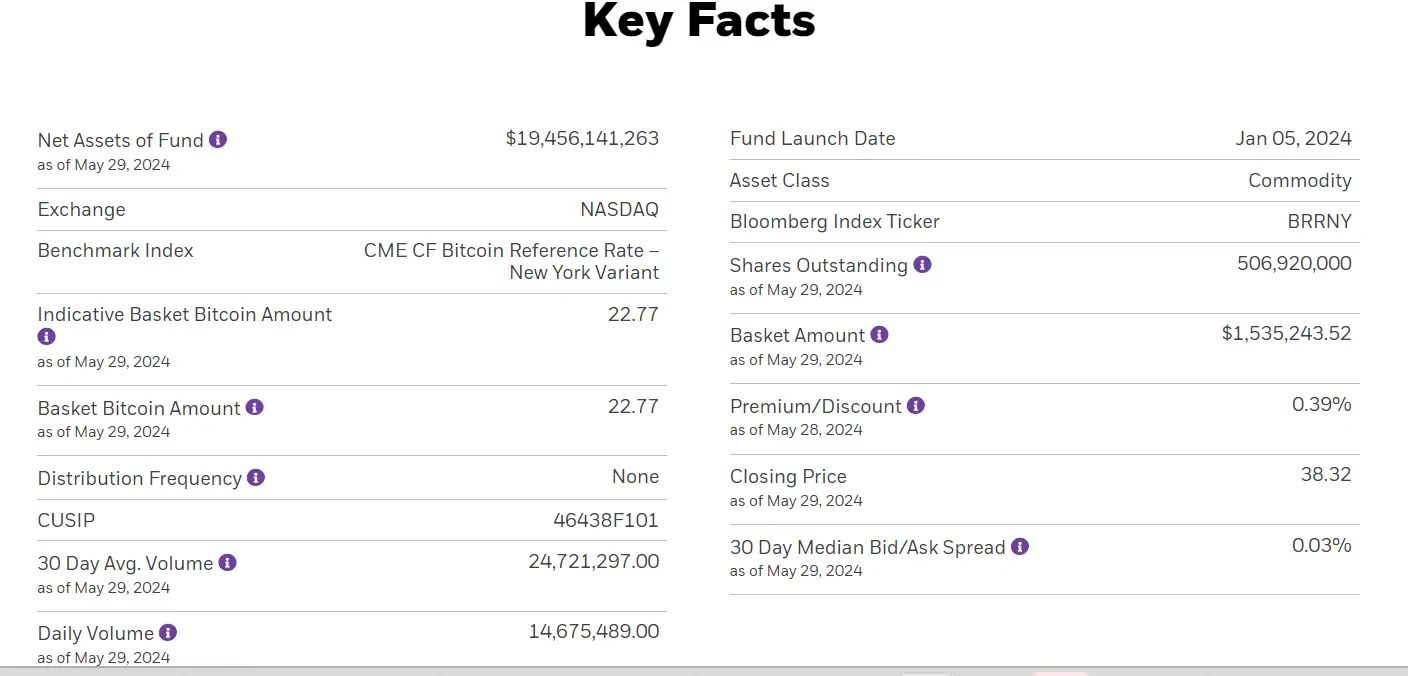Click the info icon beside Net Assets of Fund
The width and height of the screenshot is (1408, 676).
coord(218,140)
